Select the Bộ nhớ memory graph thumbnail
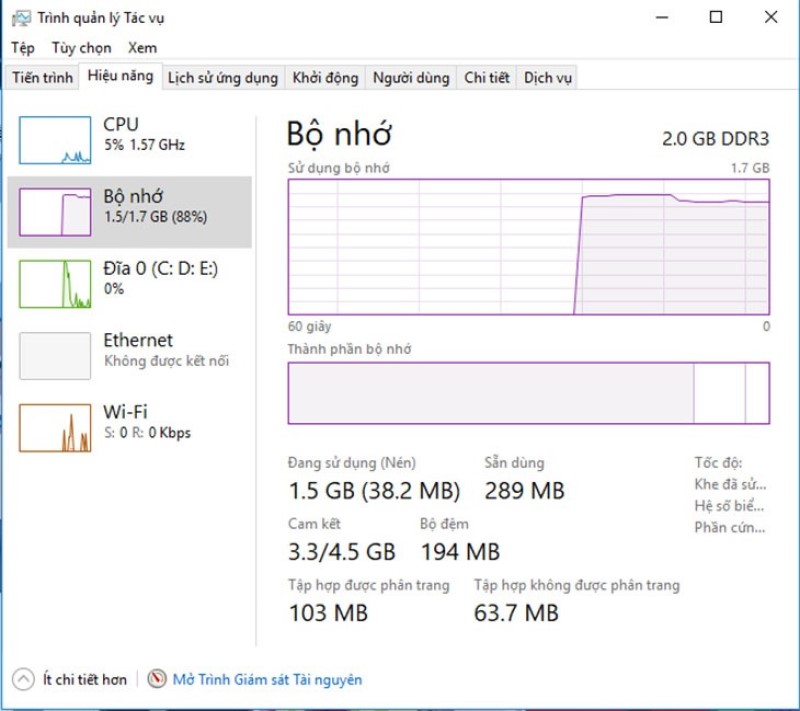Screen dimensions: 800x711 click(55, 212)
